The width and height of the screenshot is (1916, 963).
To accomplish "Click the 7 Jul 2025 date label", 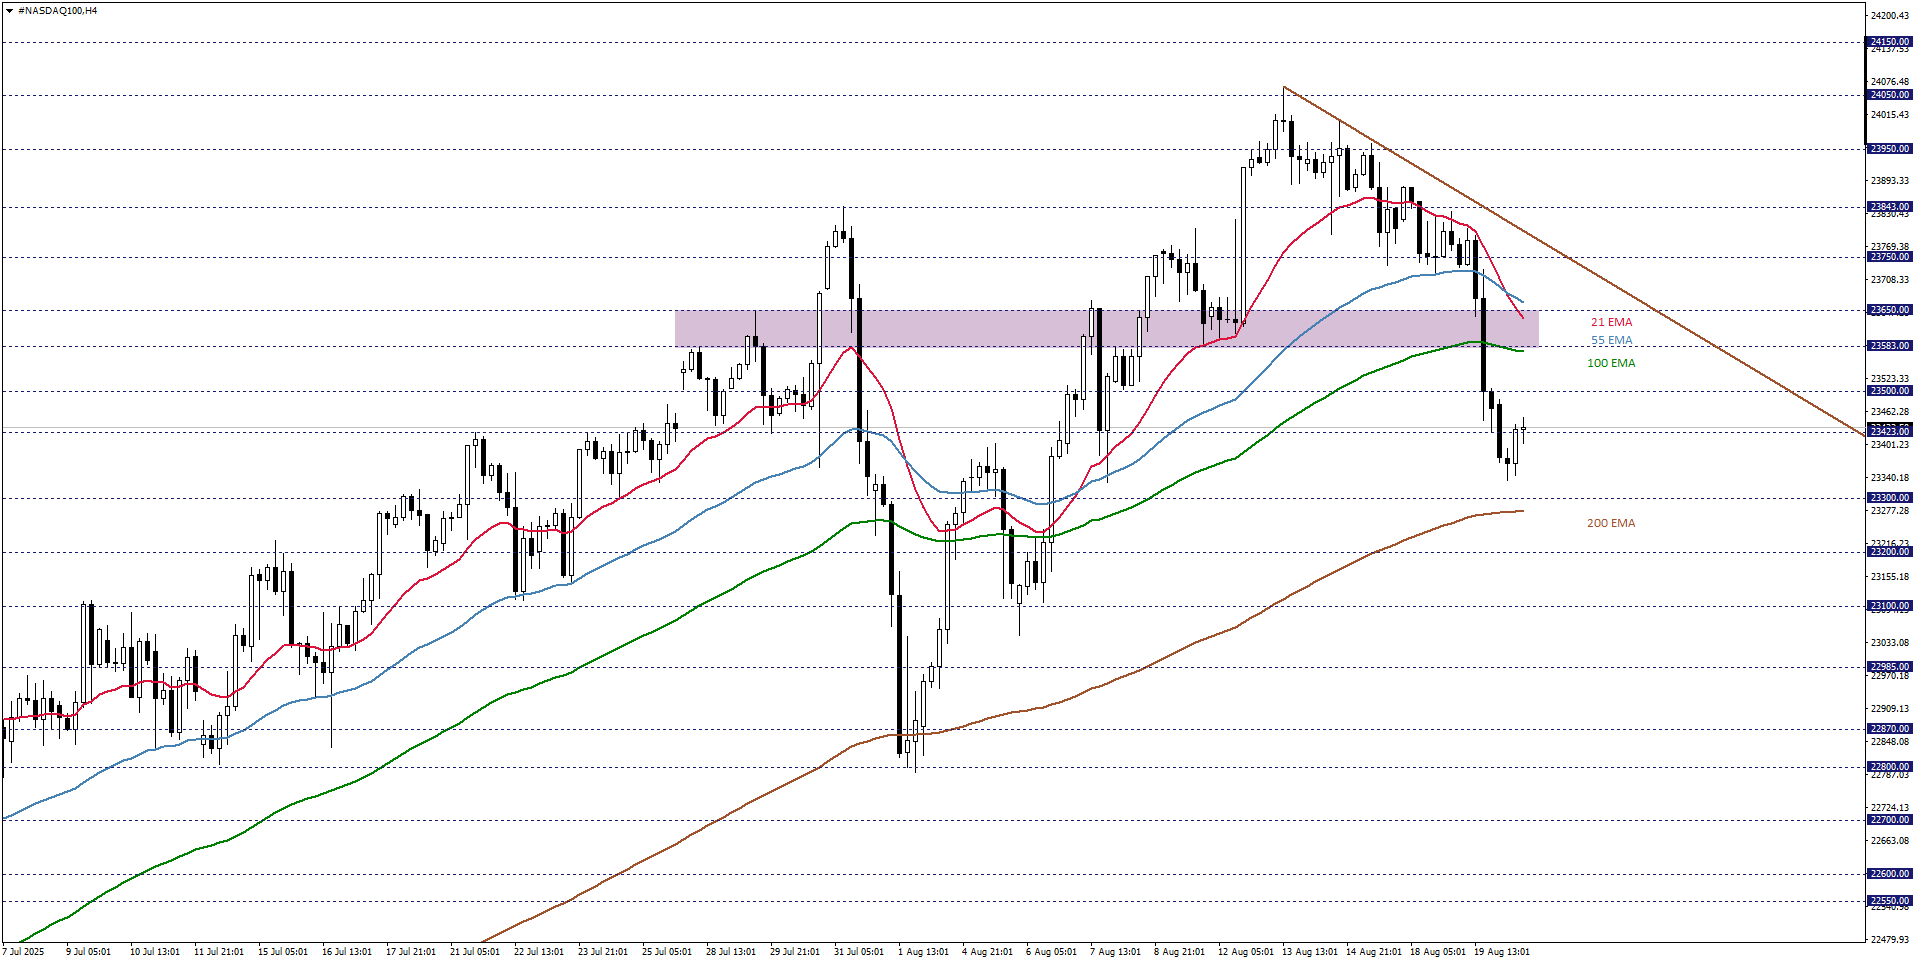I will [x=24, y=952].
